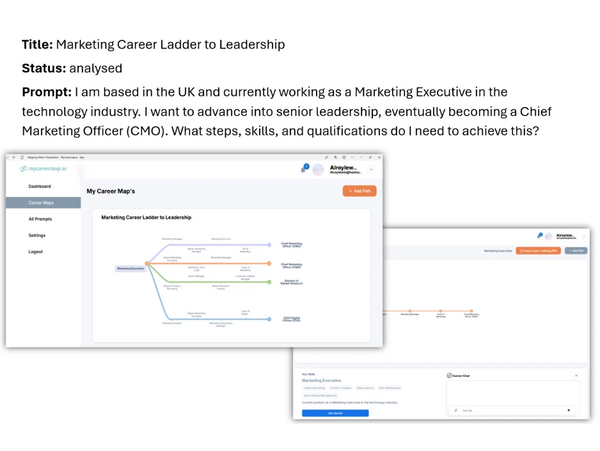Click the Marketing Executive label near Export button
This screenshot has height=451, width=600.
pos(498,251)
